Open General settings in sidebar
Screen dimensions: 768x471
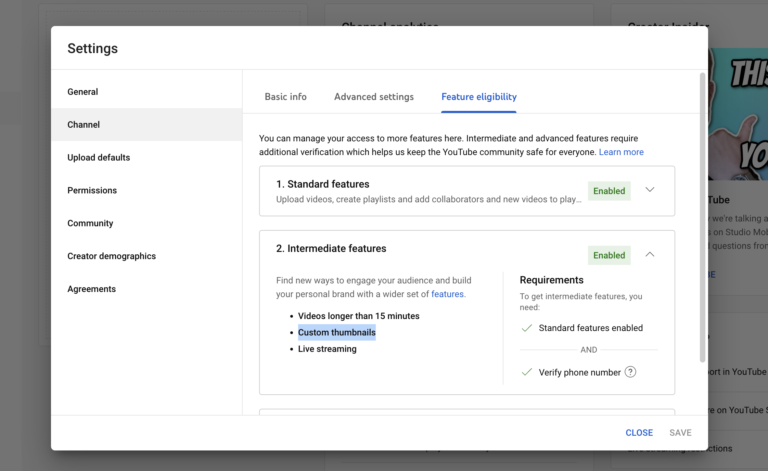click(x=83, y=92)
